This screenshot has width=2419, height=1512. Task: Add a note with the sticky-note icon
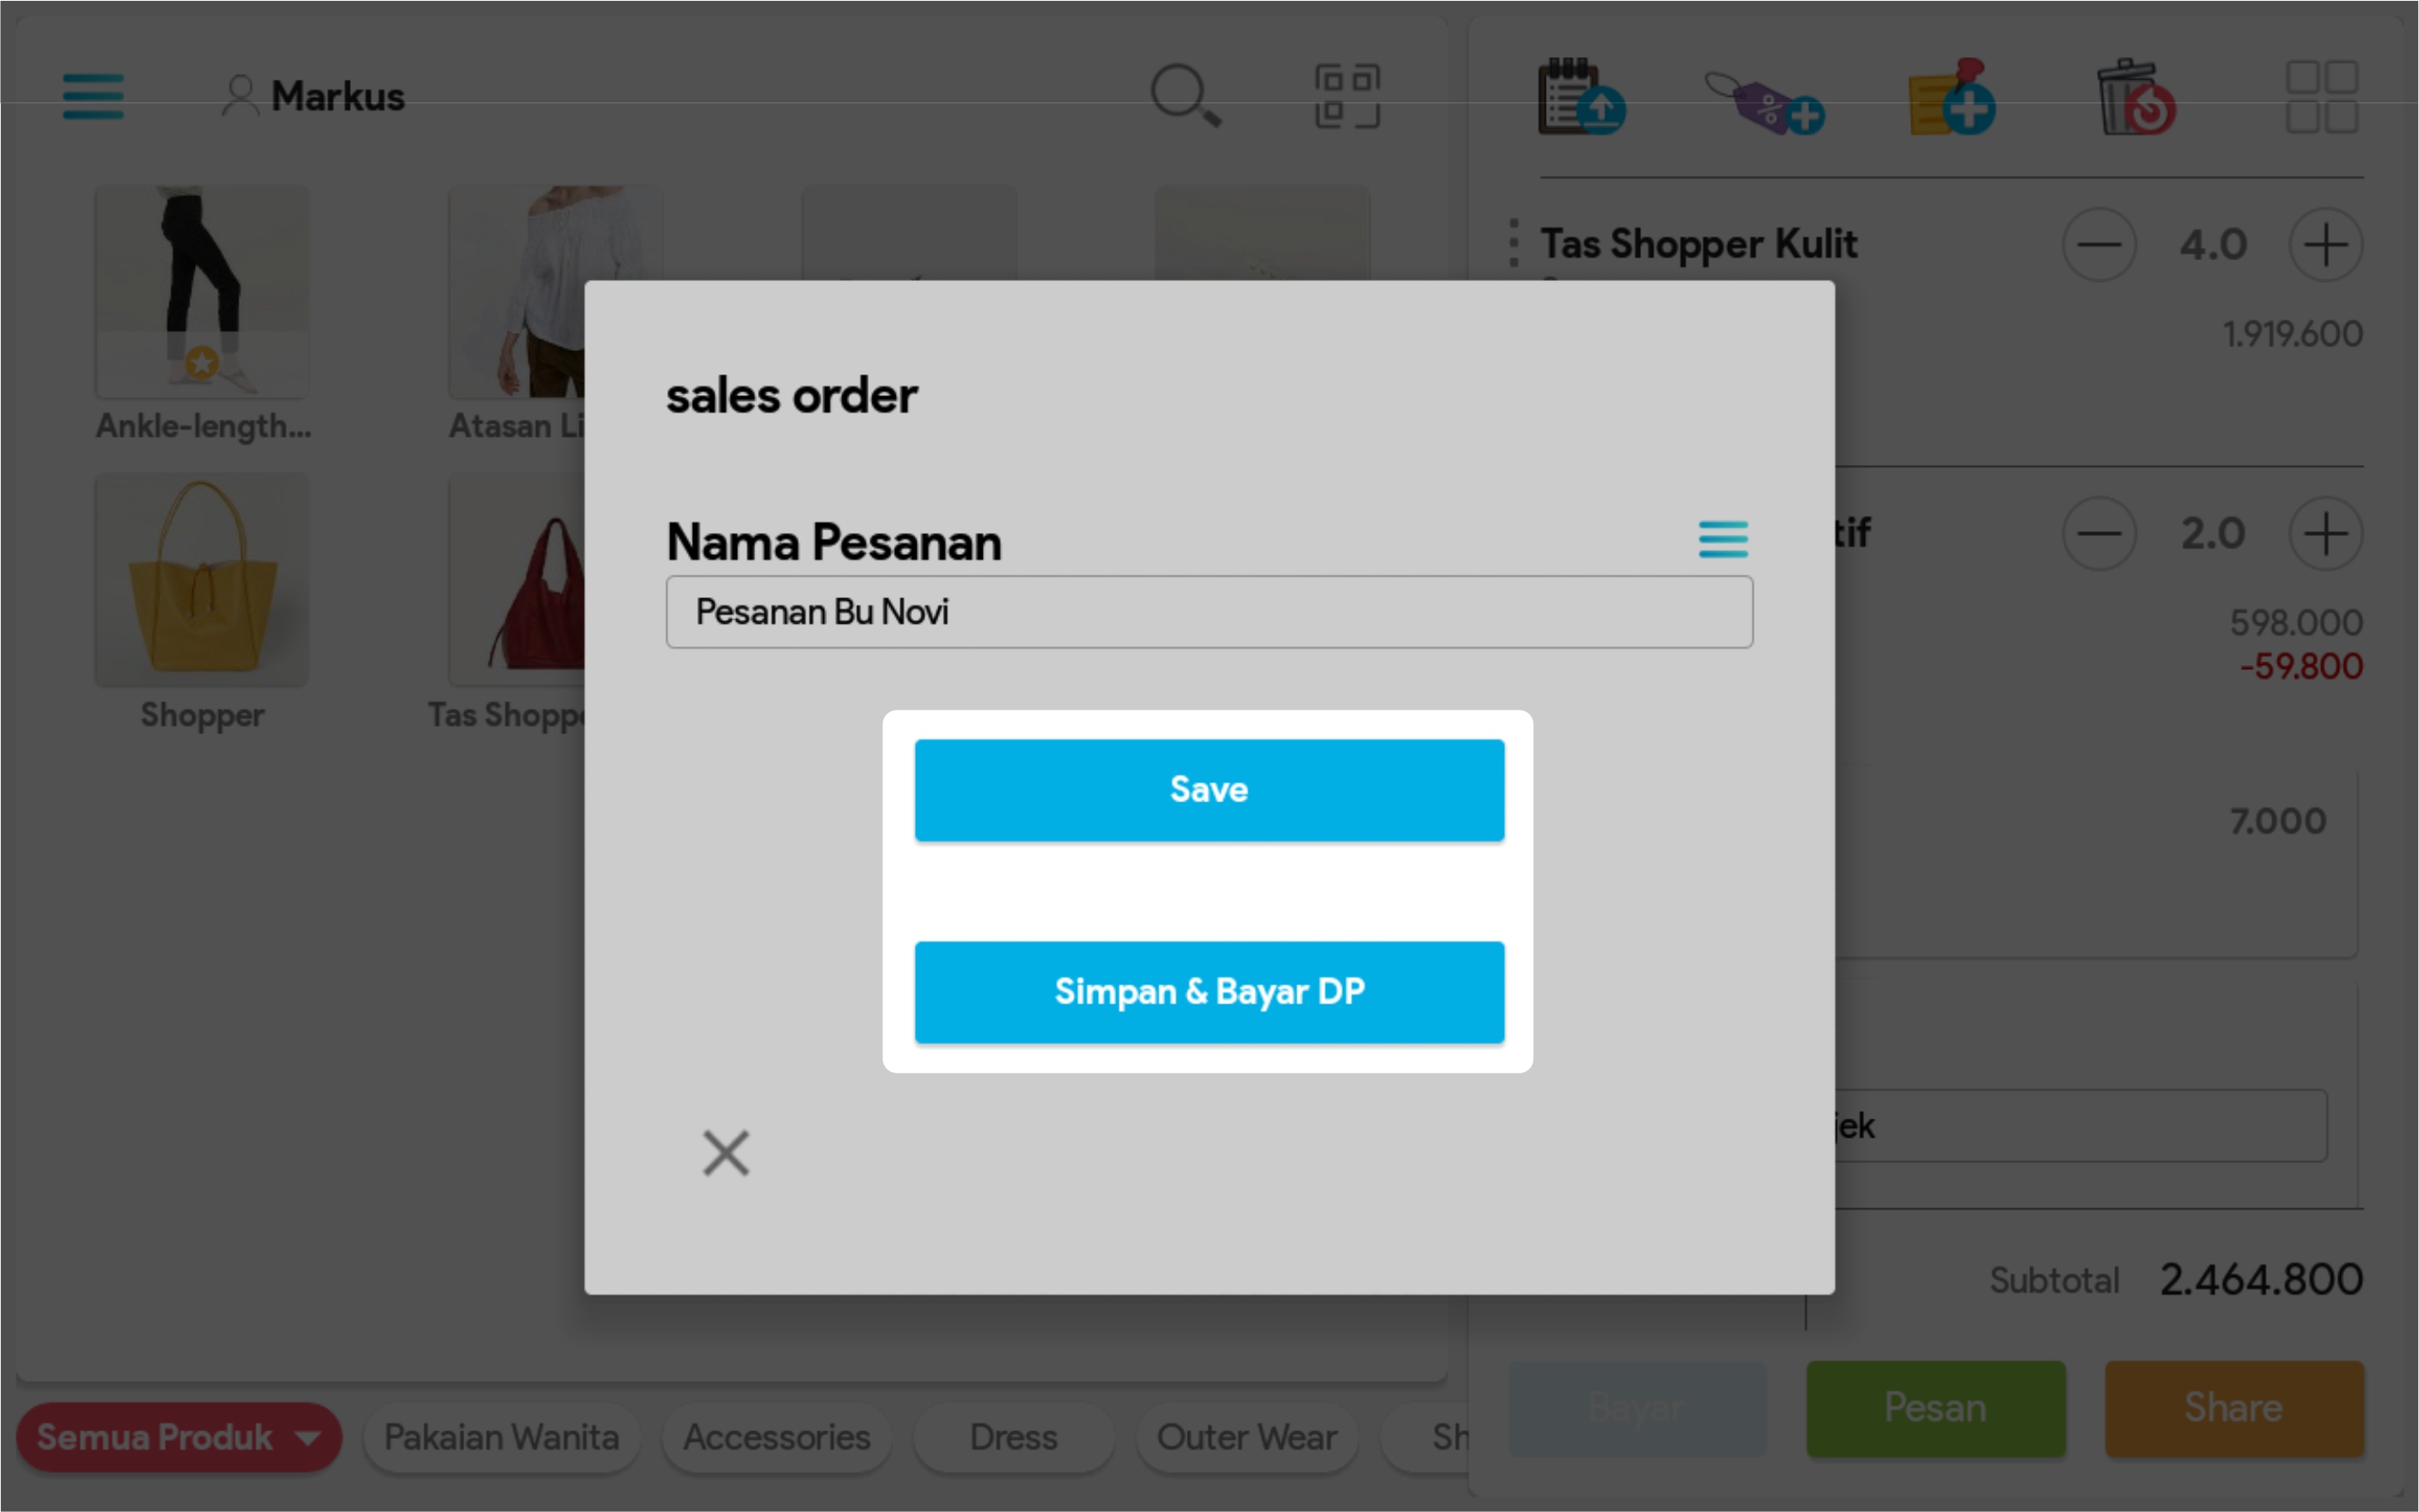click(1951, 99)
